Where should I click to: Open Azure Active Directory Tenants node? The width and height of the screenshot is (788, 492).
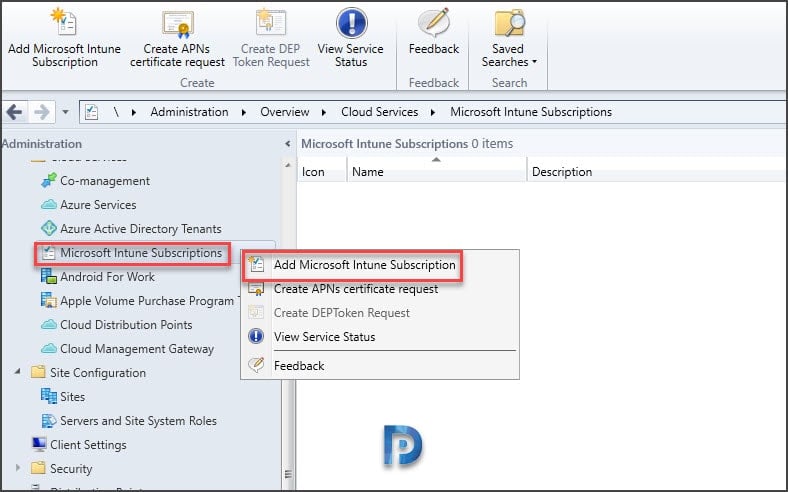click(141, 229)
